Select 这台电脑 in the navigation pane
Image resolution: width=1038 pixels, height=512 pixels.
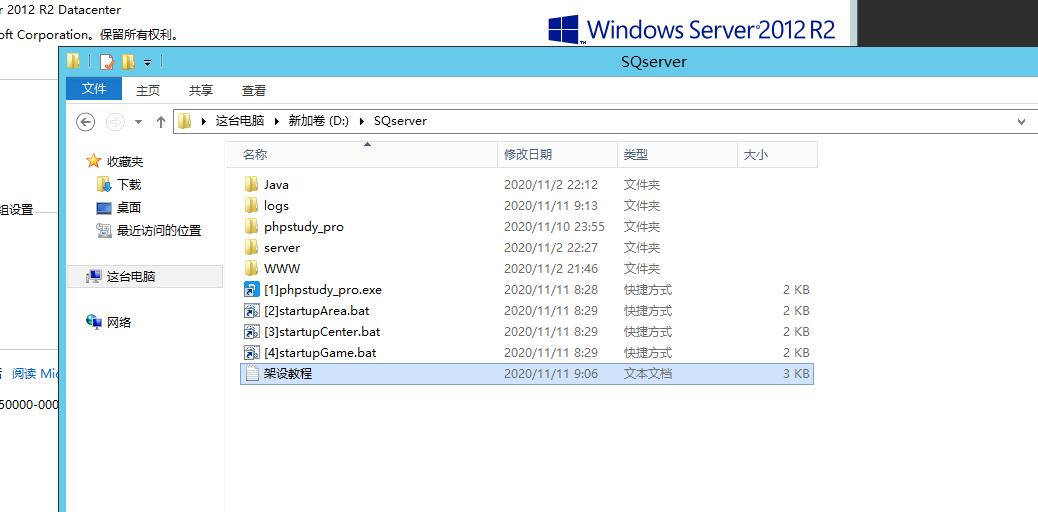click(131, 277)
